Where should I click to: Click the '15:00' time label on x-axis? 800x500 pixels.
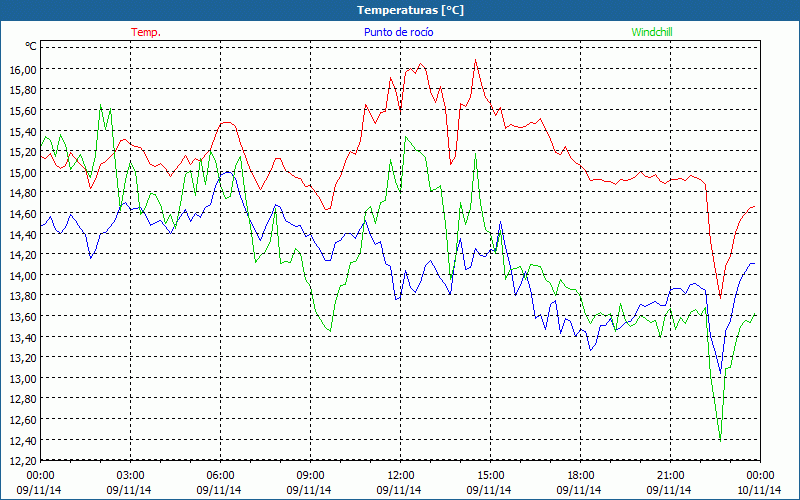click(490, 476)
